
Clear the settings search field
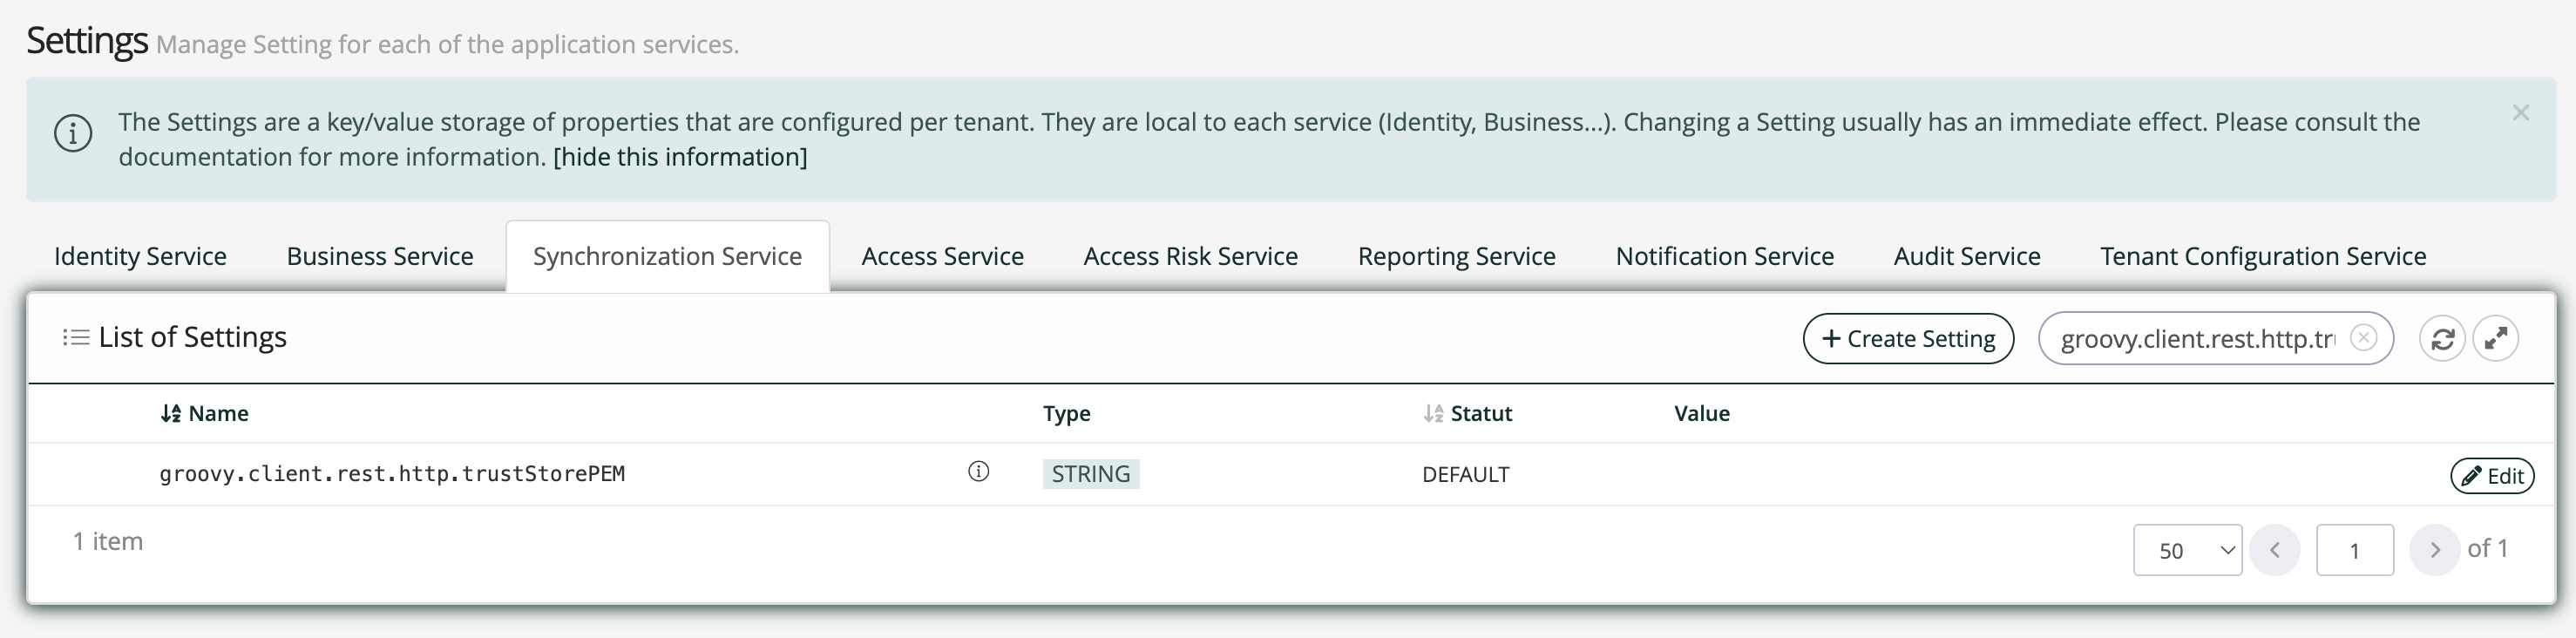coord(2363,338)
